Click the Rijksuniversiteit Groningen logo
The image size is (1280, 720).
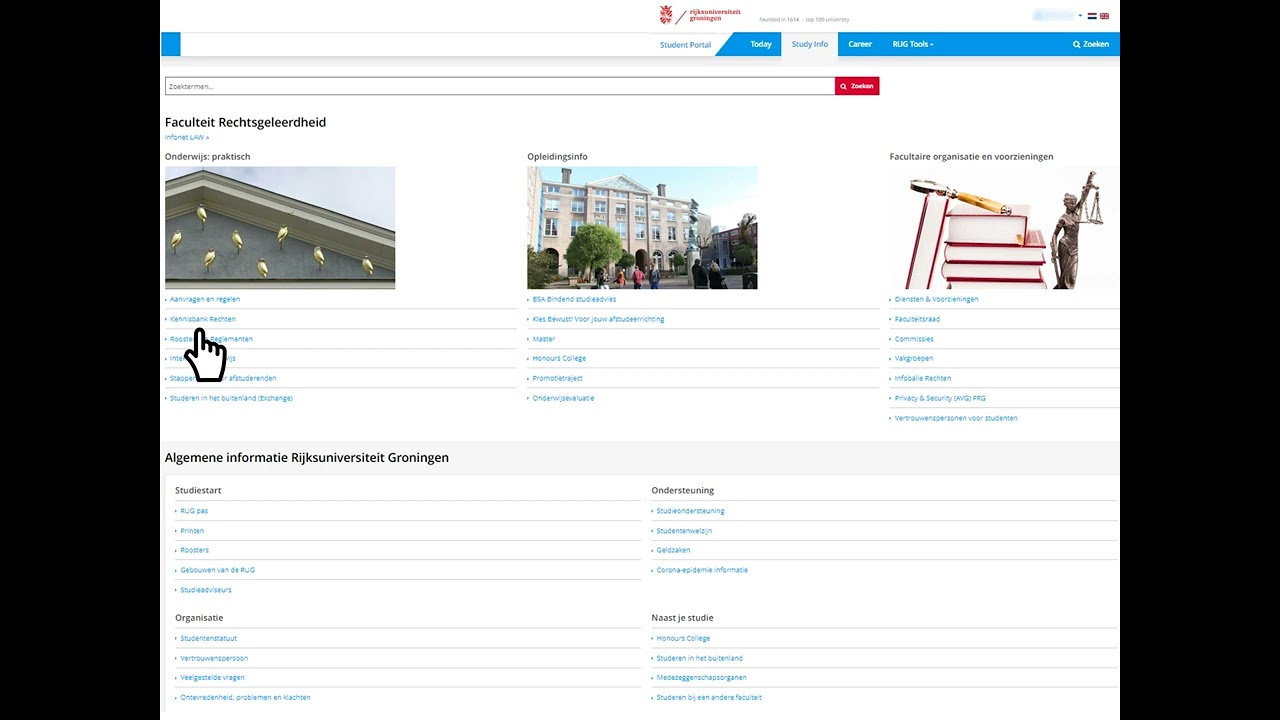pyautogui.click(x=700, y=15)
